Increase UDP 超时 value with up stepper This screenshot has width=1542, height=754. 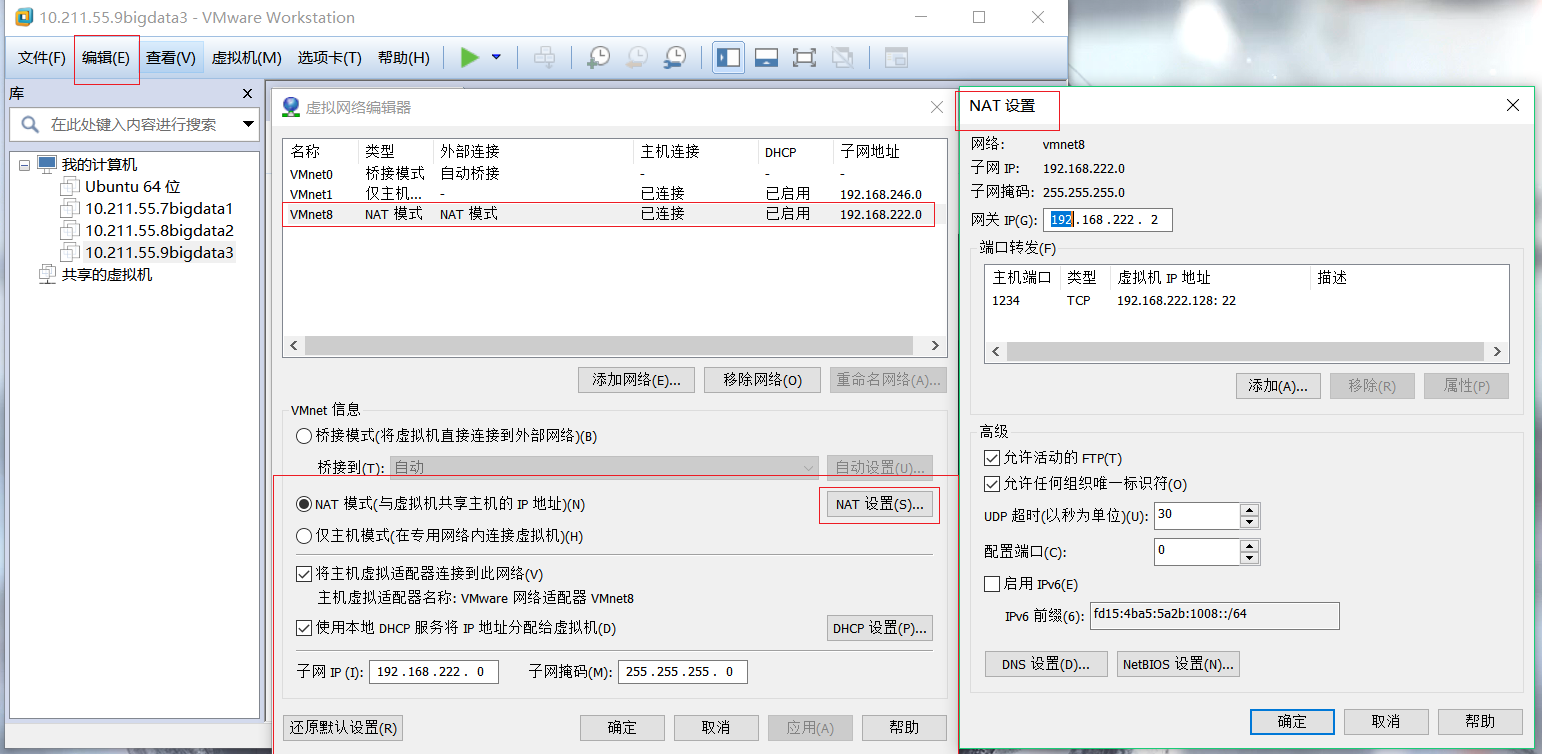point(1249,511)
